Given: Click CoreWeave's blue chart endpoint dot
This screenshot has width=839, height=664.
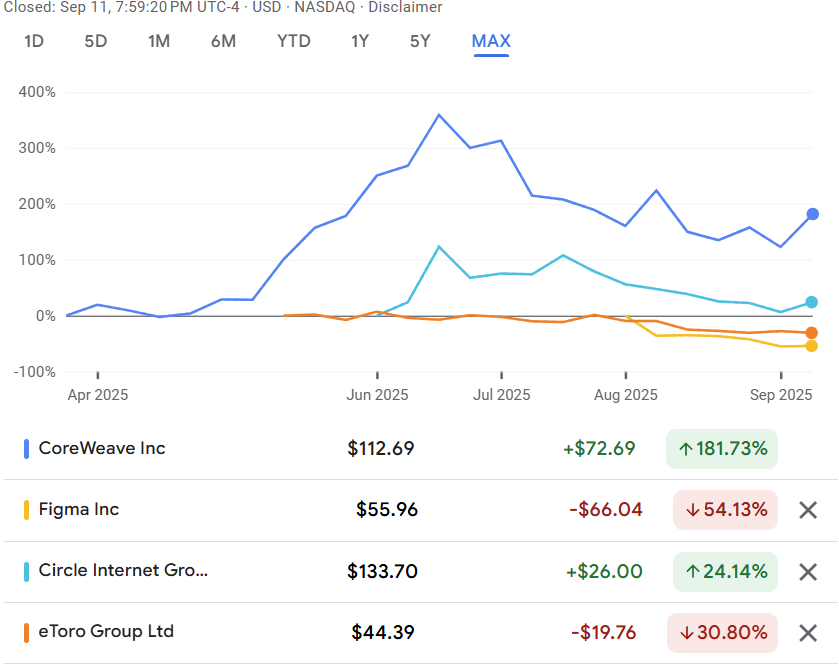Looking at the screenshot, I should click(812, 214).
